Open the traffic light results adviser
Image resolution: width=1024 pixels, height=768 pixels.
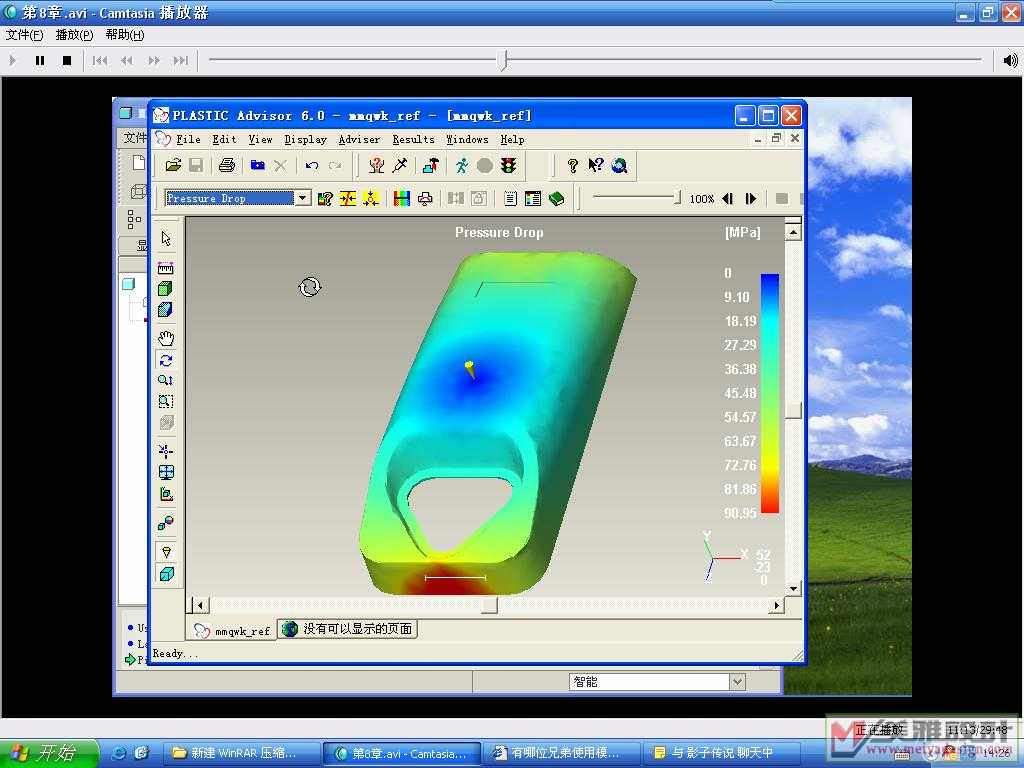click(509, 166)
